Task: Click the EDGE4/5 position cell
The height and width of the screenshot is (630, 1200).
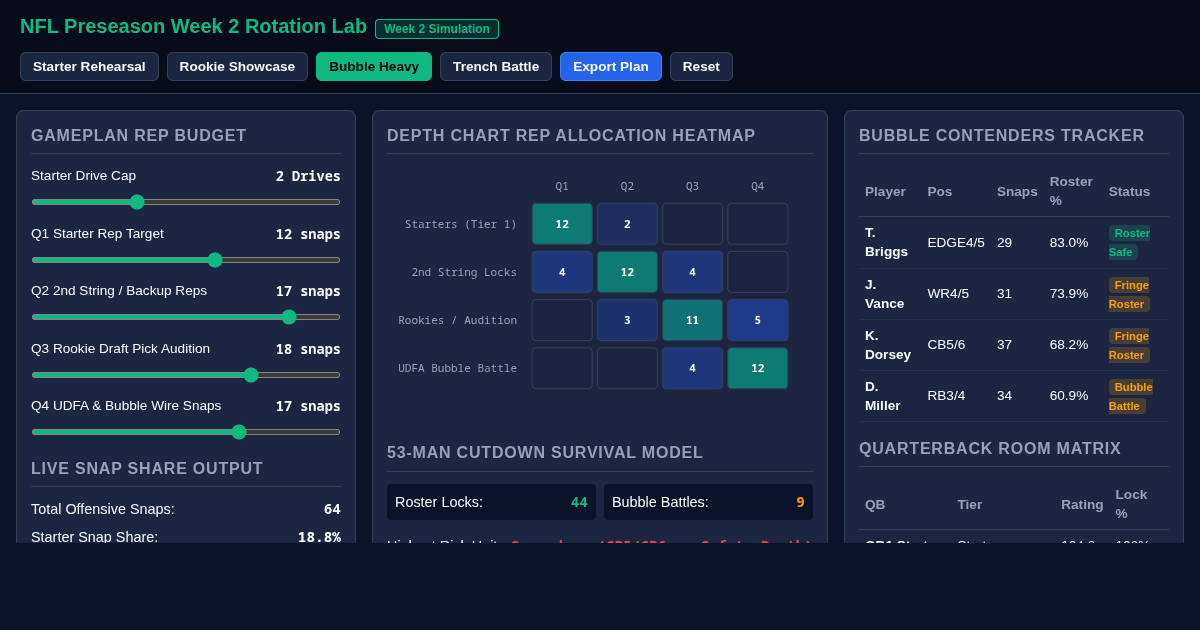Action: click(x=956, y=242)
